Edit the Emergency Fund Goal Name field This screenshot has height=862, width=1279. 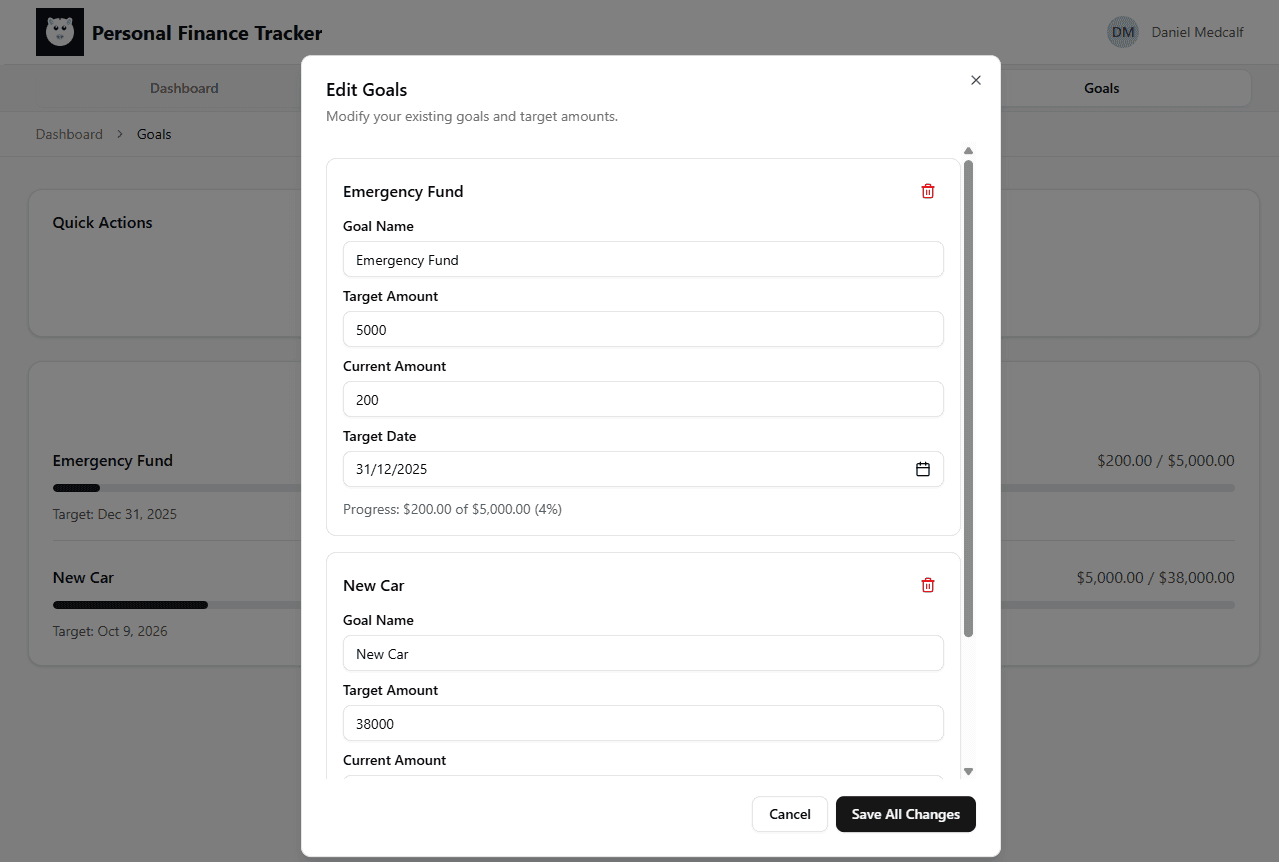click(642, 259)
